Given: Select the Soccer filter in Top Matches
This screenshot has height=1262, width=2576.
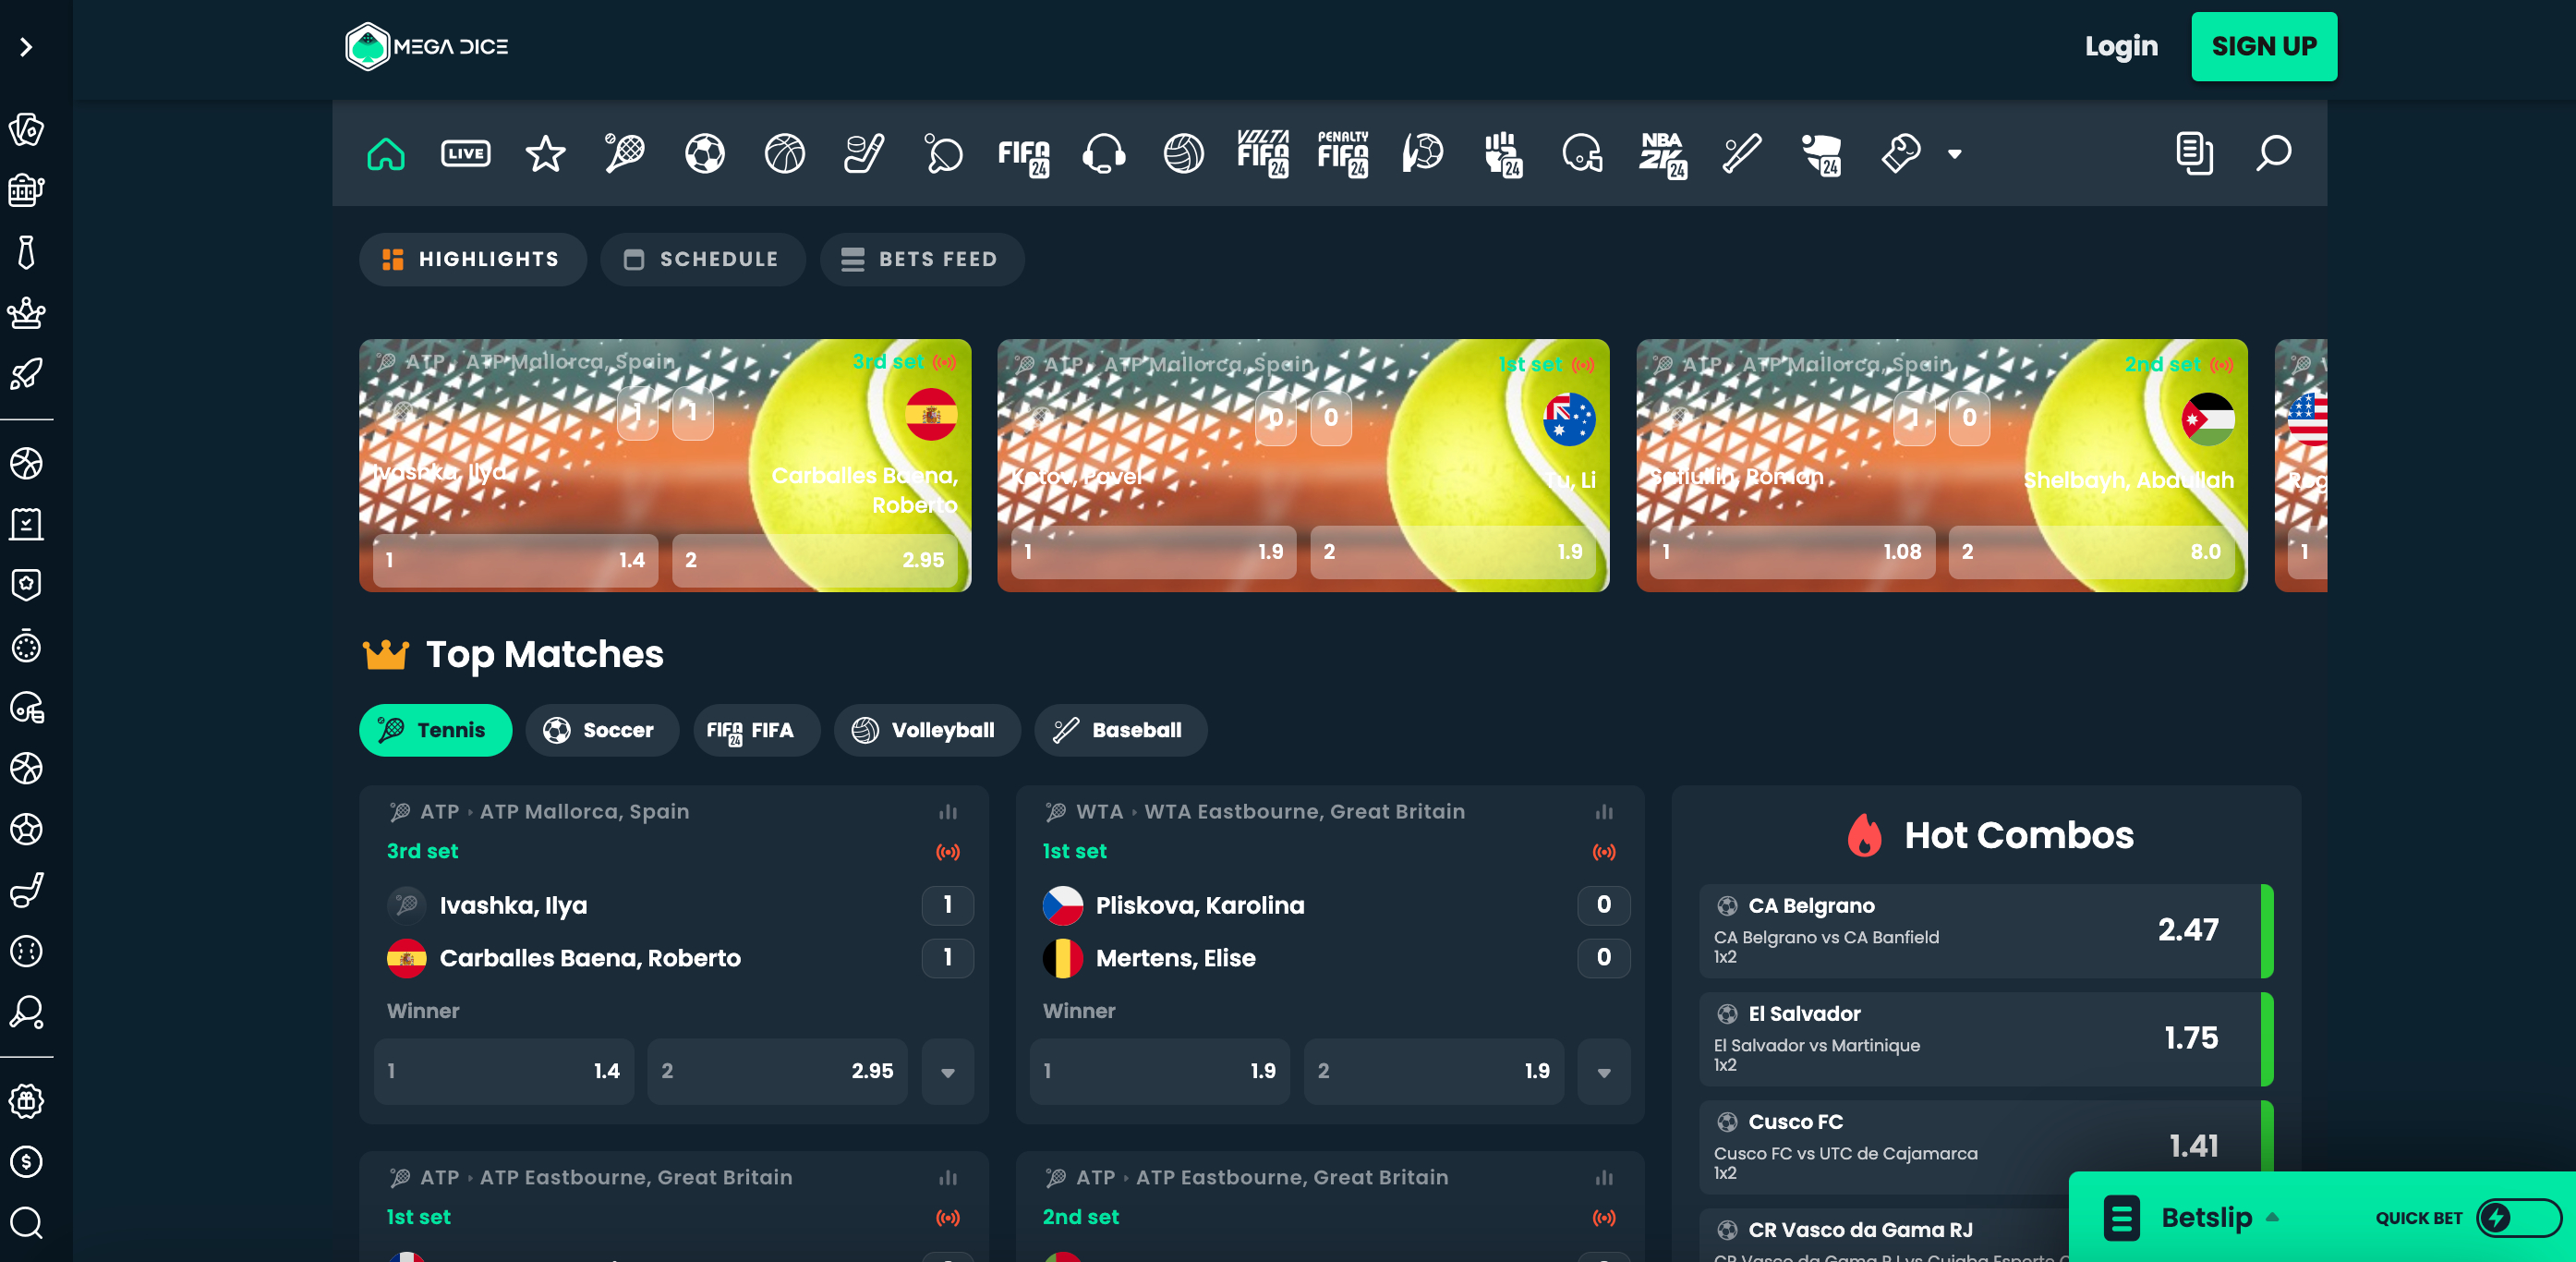Looking at the screenshot, I should [602, 731].
